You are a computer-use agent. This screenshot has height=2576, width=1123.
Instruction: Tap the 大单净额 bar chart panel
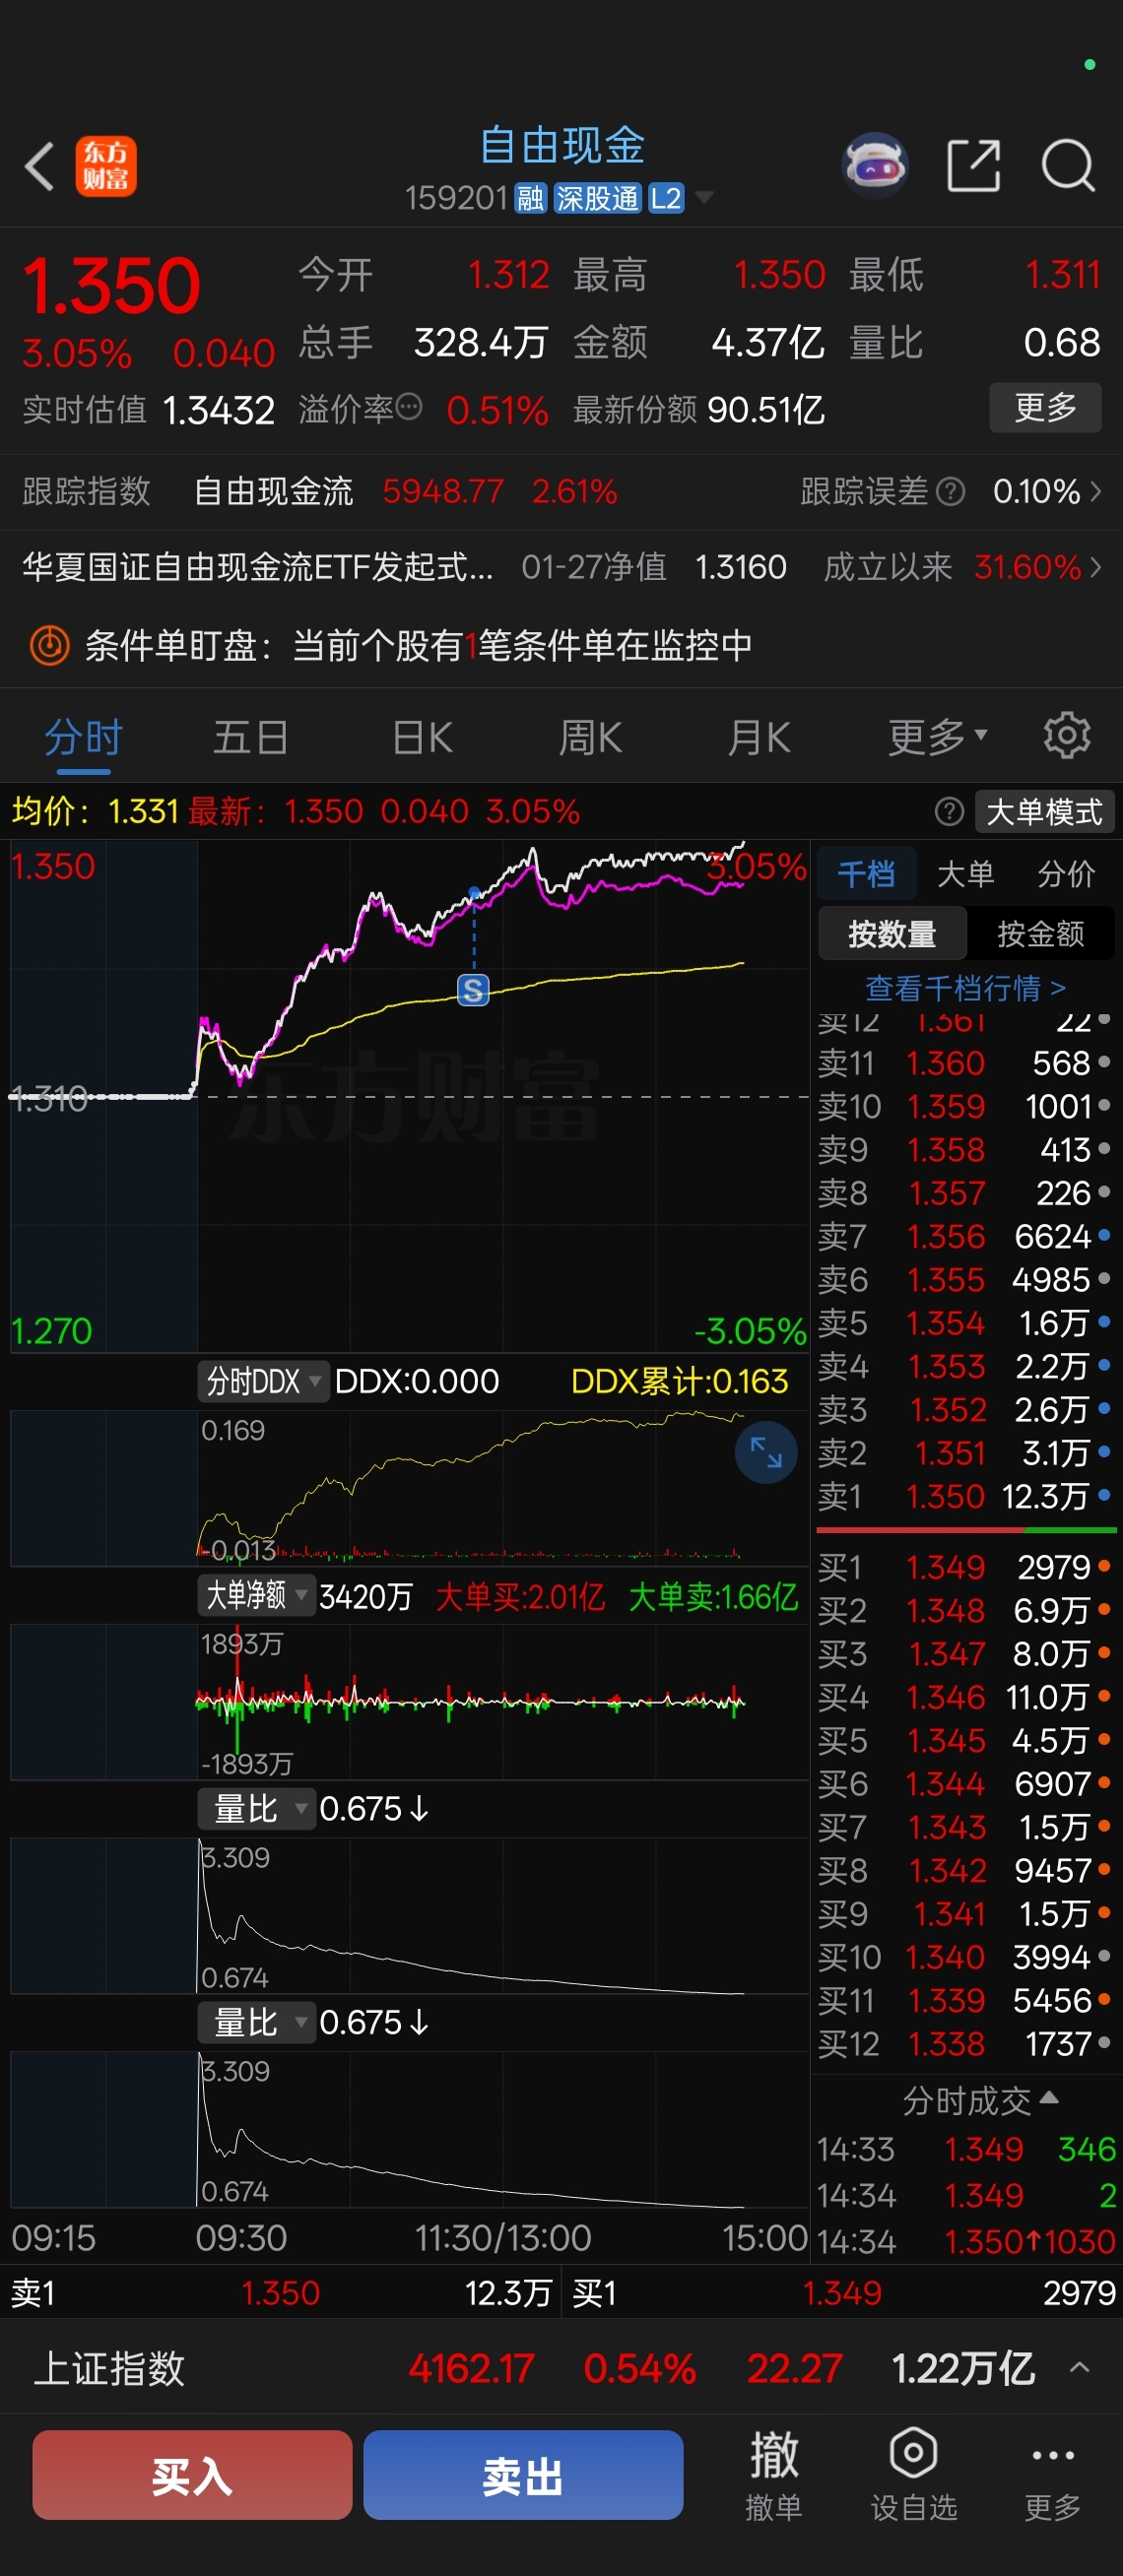click(409, 1702)
